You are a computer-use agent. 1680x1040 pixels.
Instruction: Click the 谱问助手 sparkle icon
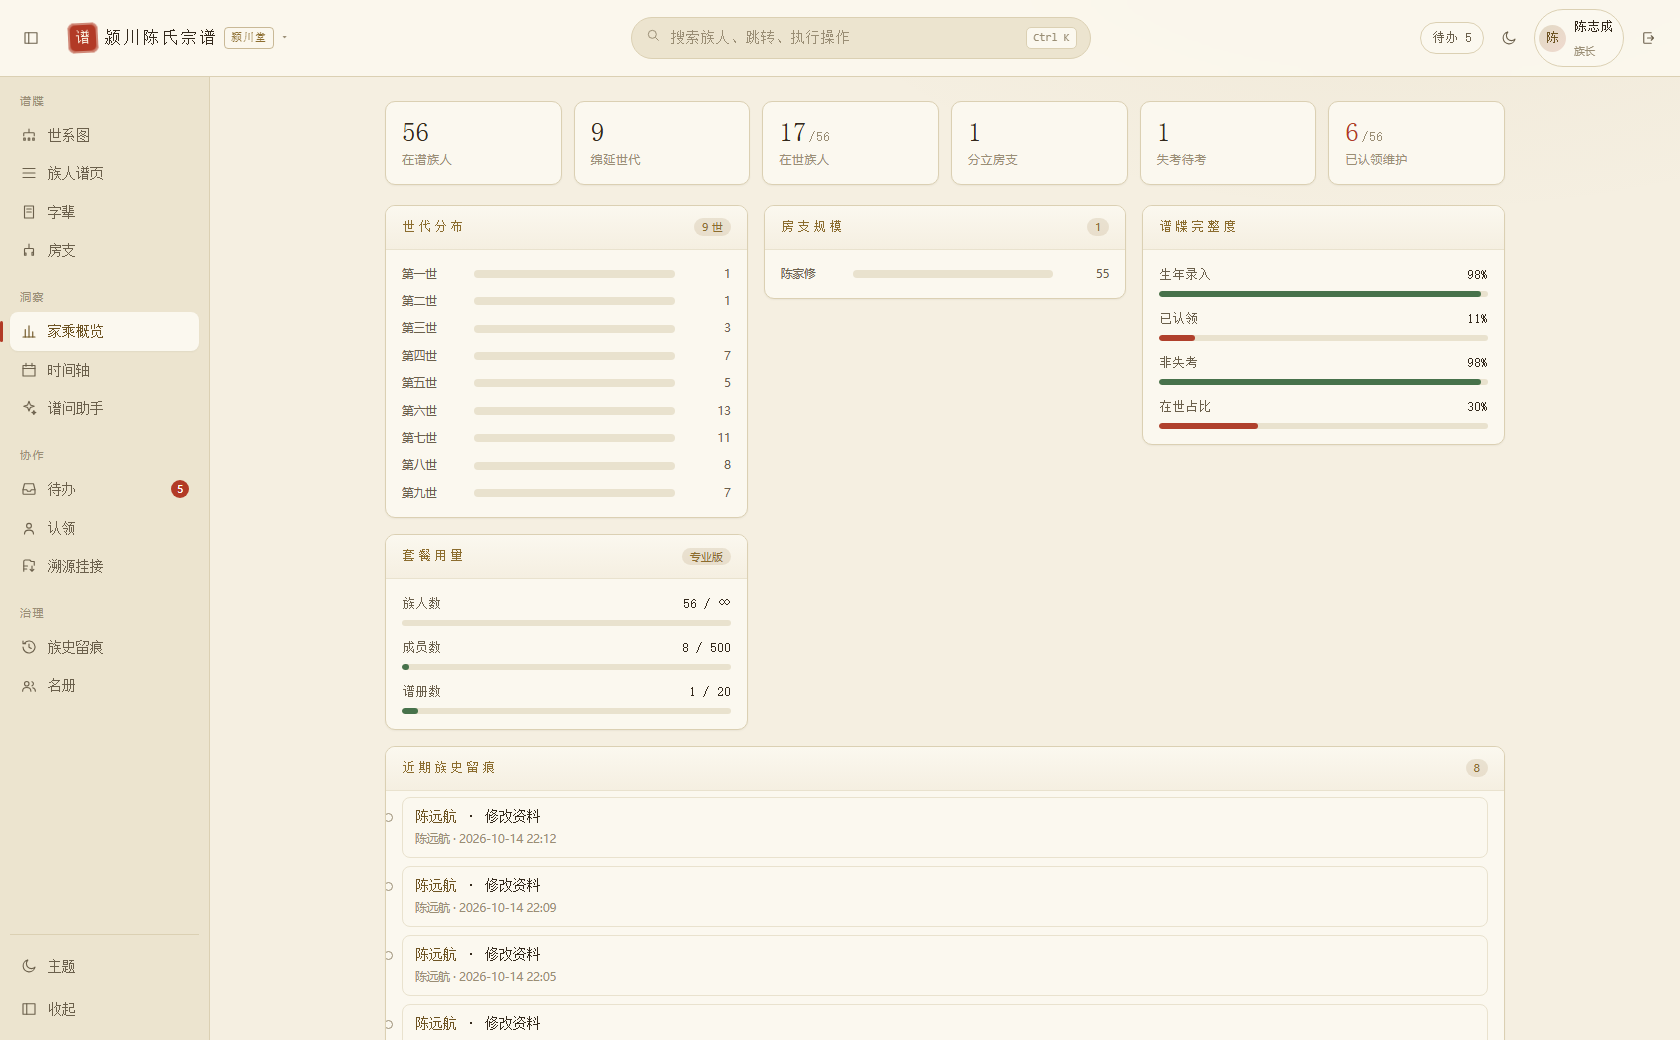tap(29, 408)
